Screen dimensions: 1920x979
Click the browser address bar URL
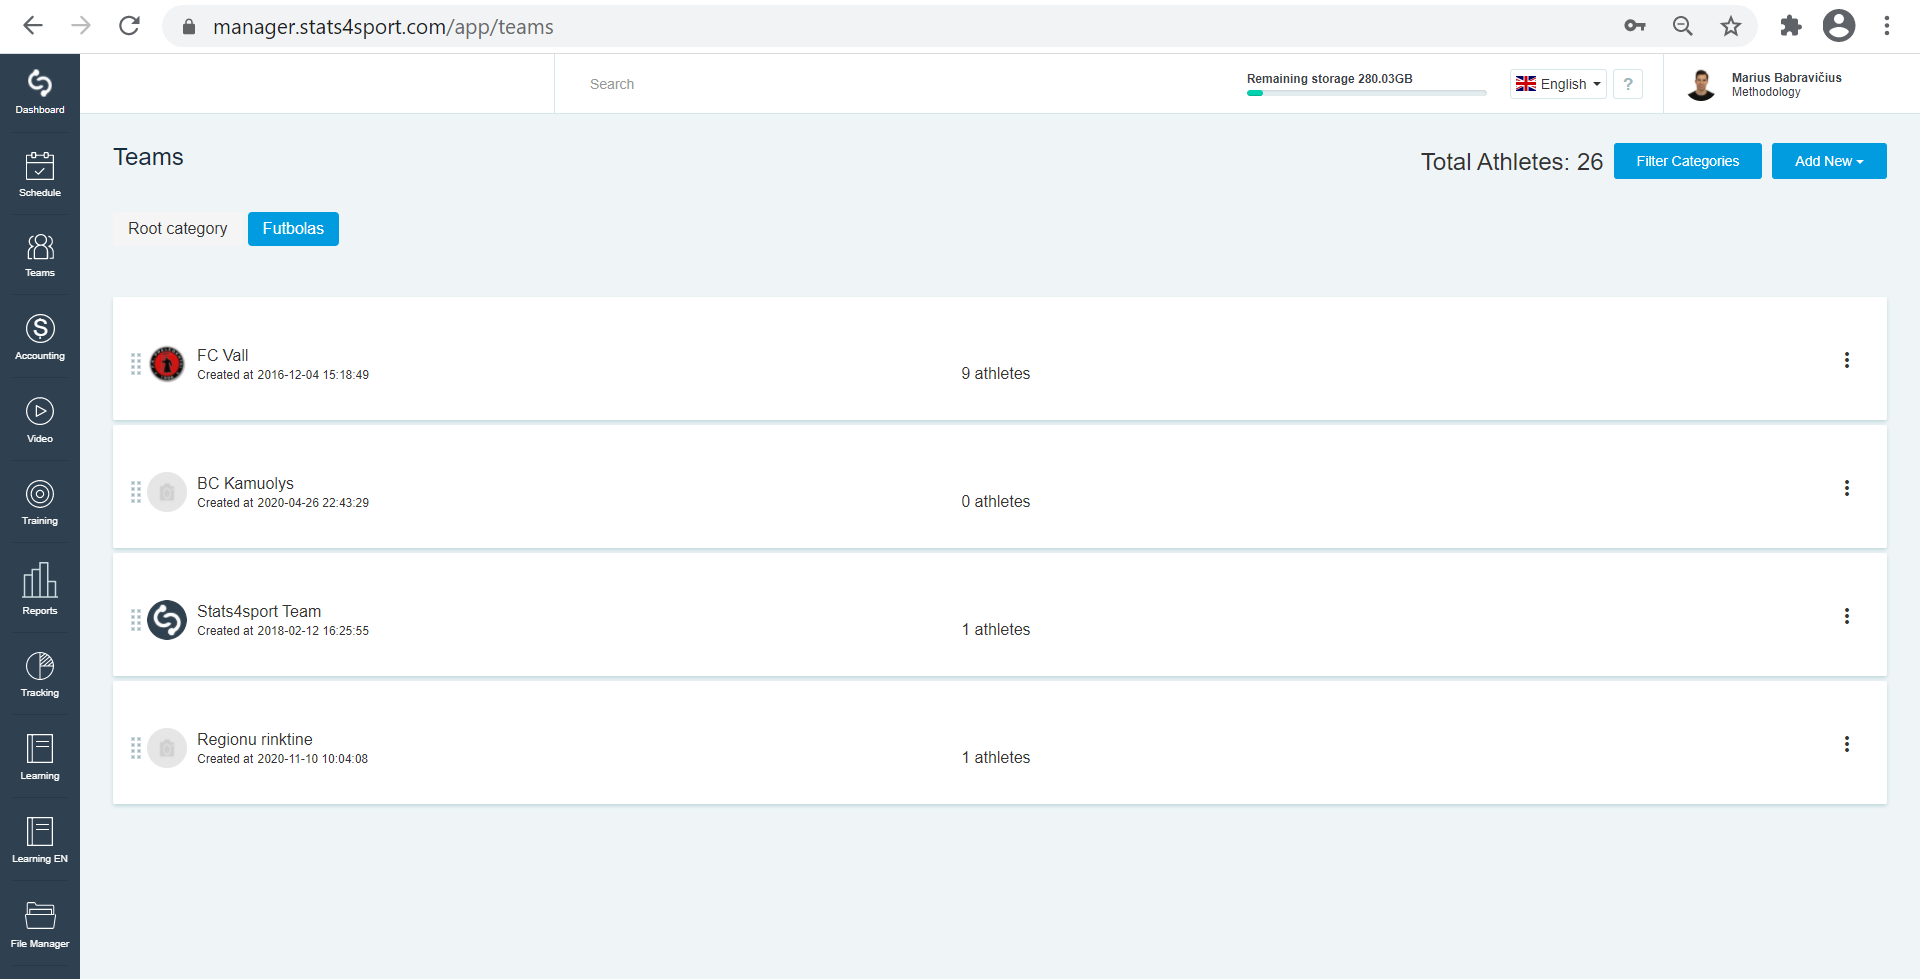tap(383, 27)
